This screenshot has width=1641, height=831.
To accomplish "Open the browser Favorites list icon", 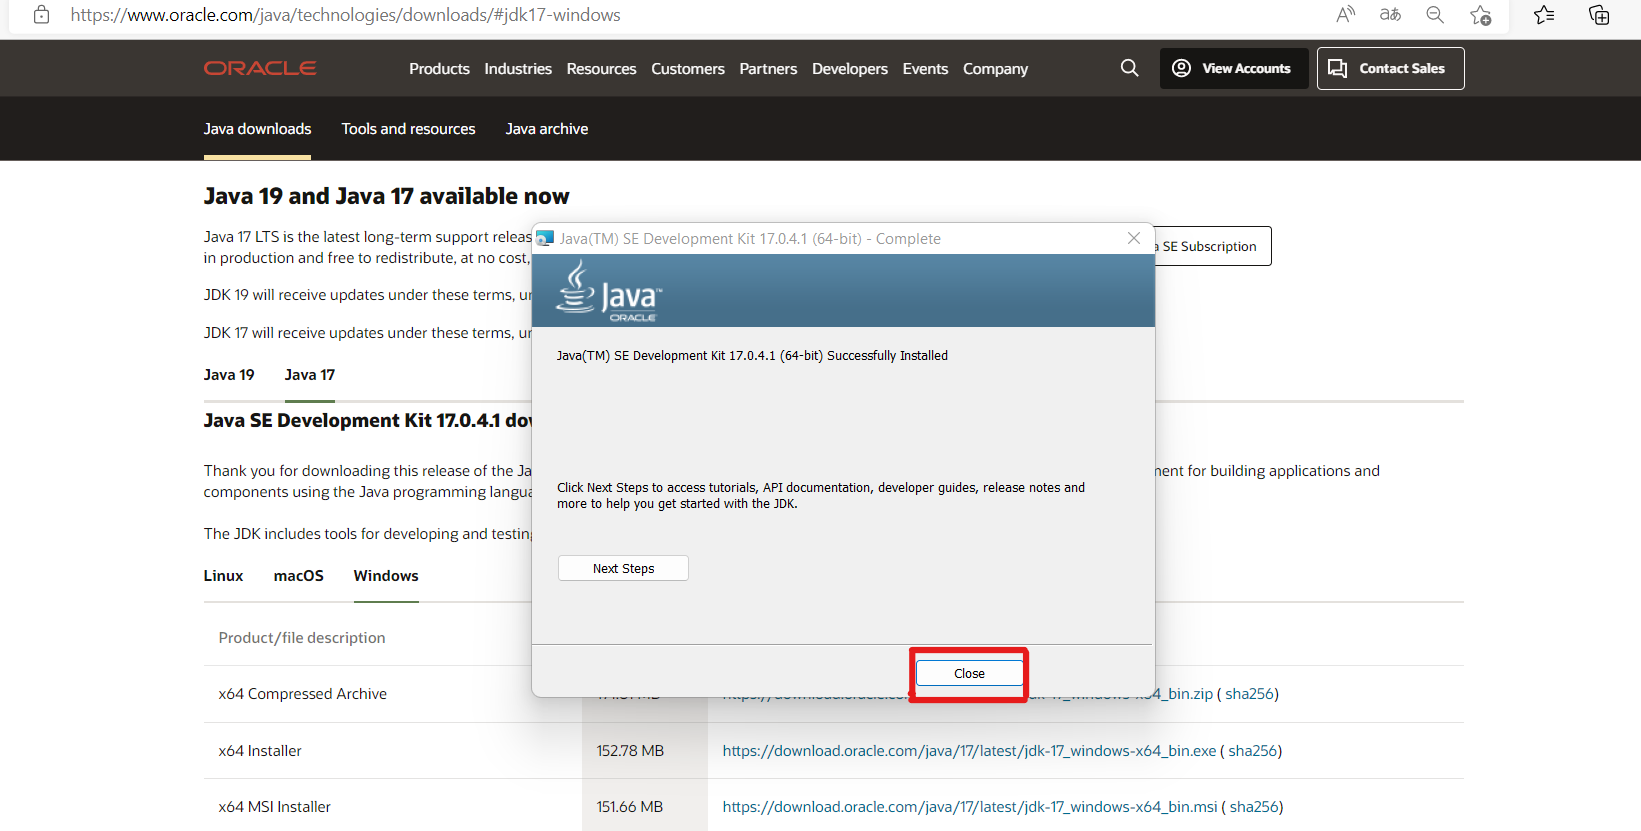I will pyautogui.click(x=1544, y=14).
